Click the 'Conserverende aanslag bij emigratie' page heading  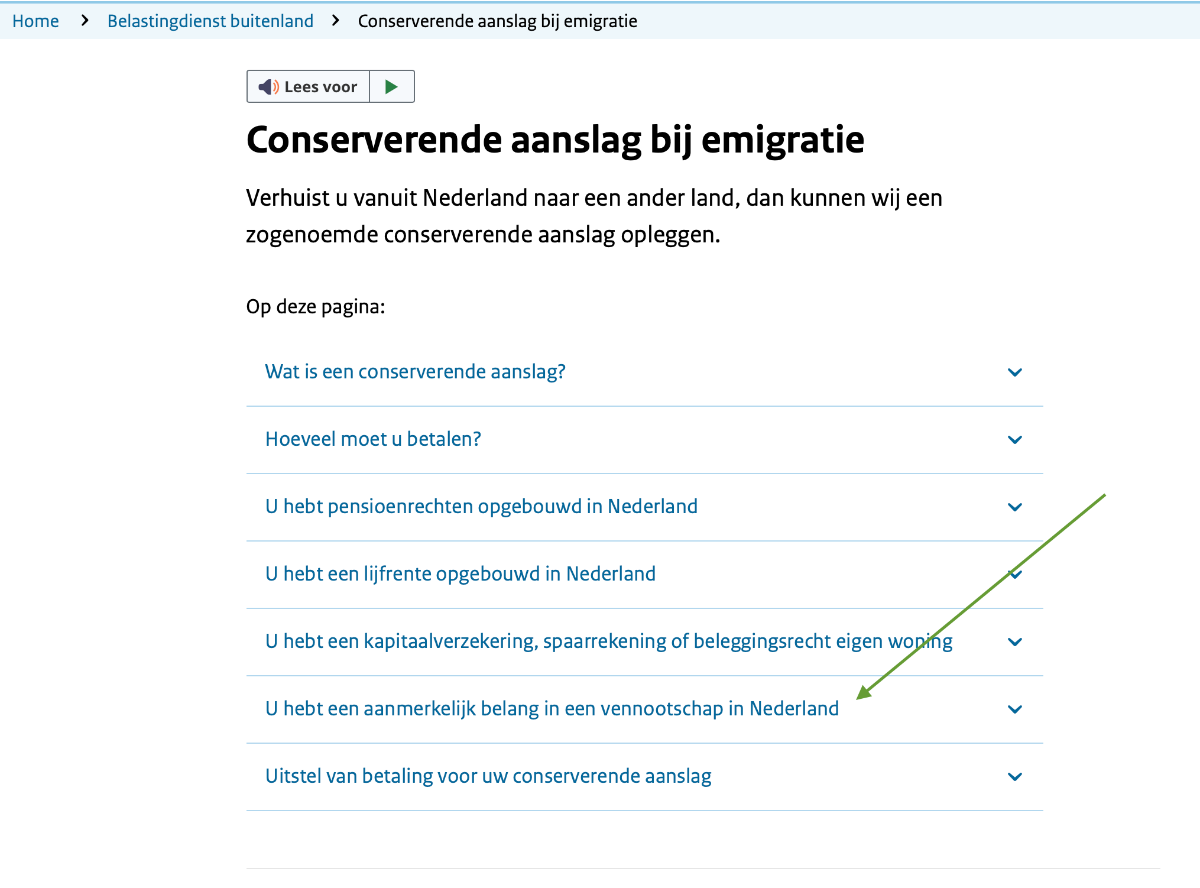(555, 140)
